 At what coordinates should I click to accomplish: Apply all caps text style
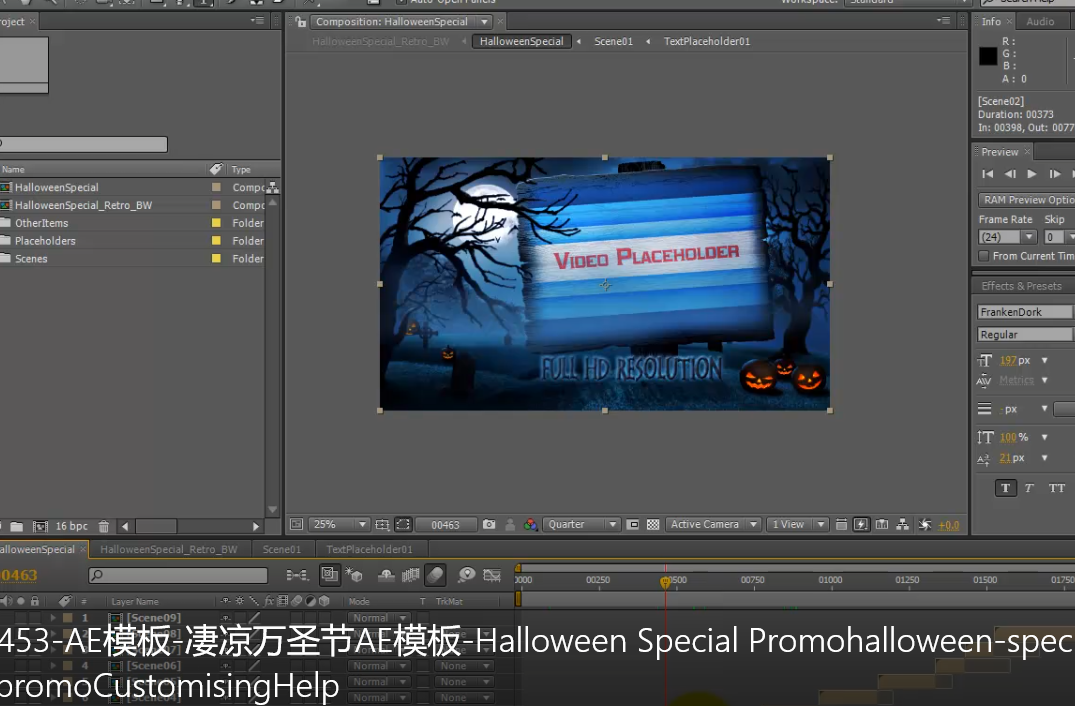tap(1056, 488)
